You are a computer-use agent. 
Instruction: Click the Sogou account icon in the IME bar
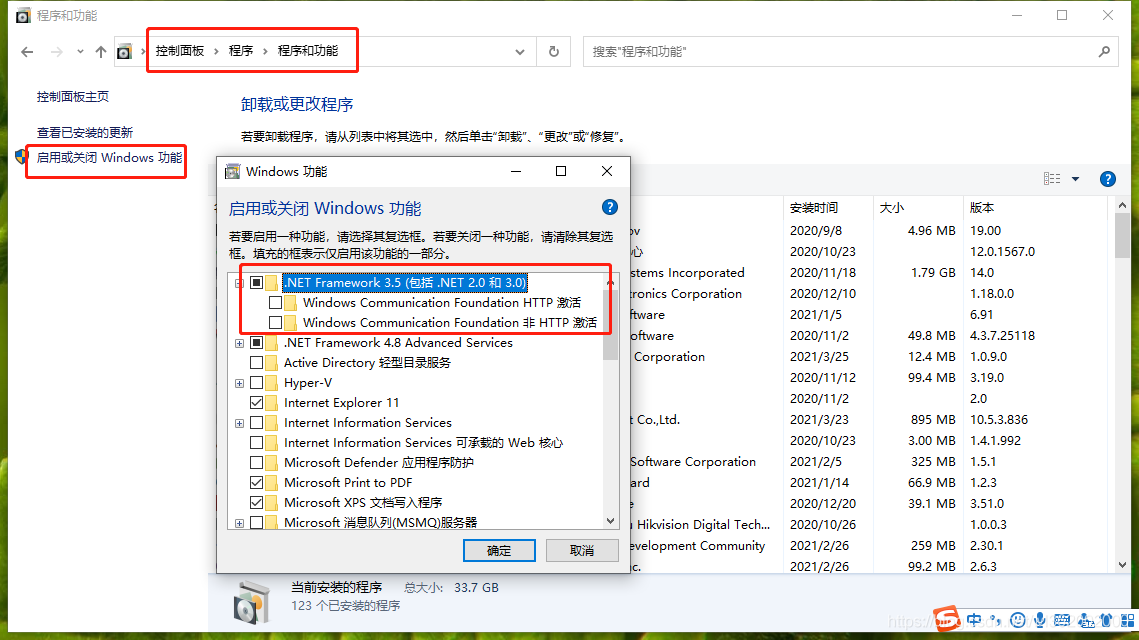1087,620
